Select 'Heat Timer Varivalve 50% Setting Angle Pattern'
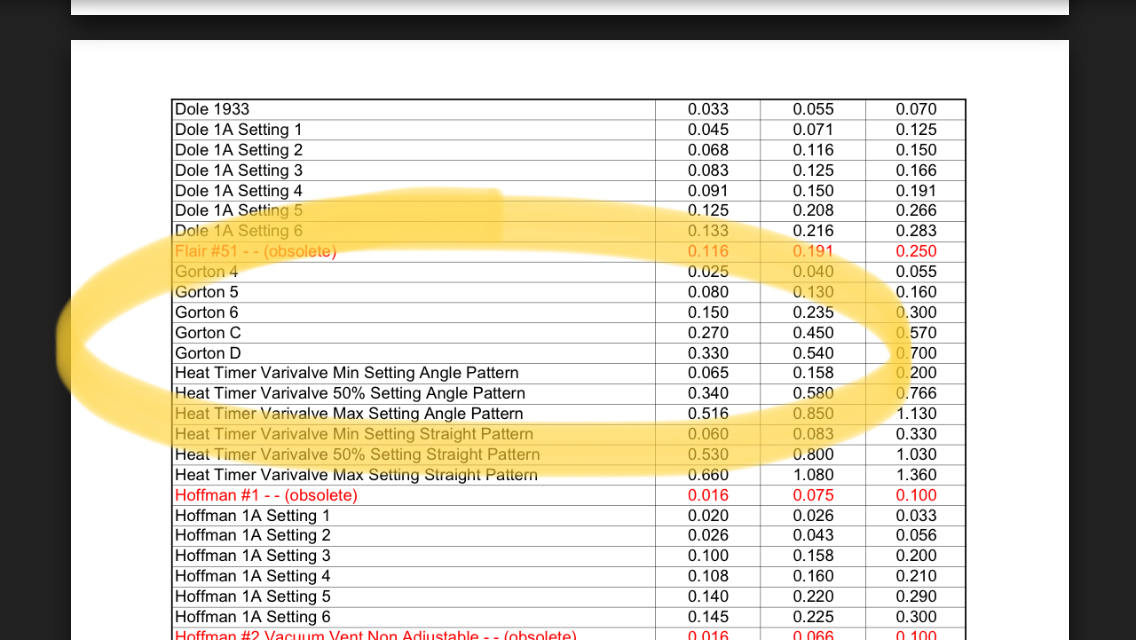Viewport: 1136px width, 640px height. click(x=350, y=393)
